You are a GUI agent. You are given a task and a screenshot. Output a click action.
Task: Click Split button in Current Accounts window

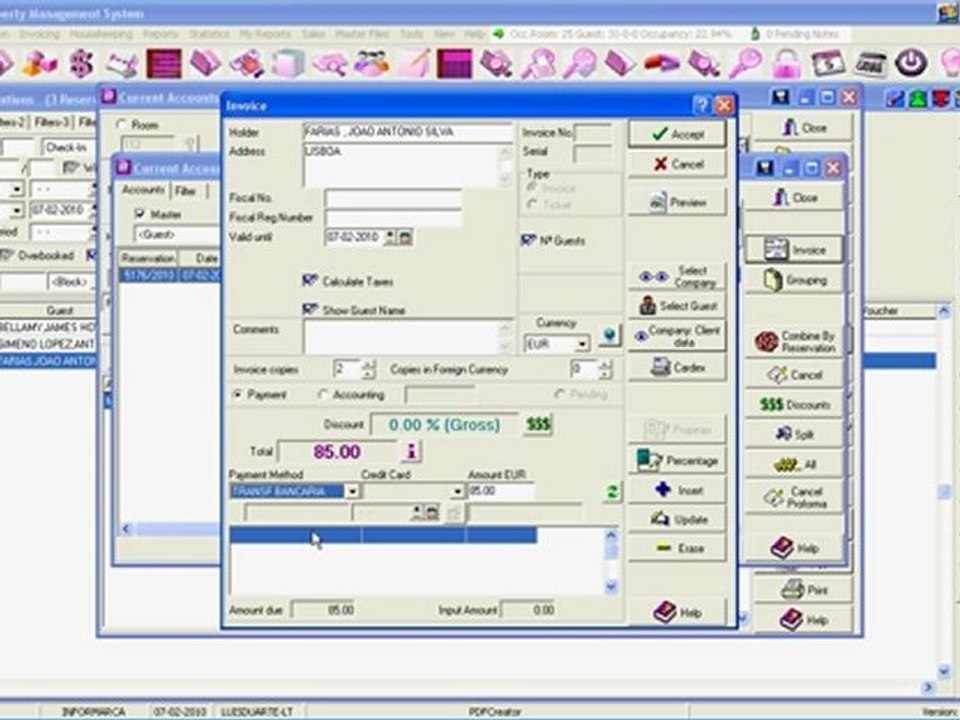[795, 434]
